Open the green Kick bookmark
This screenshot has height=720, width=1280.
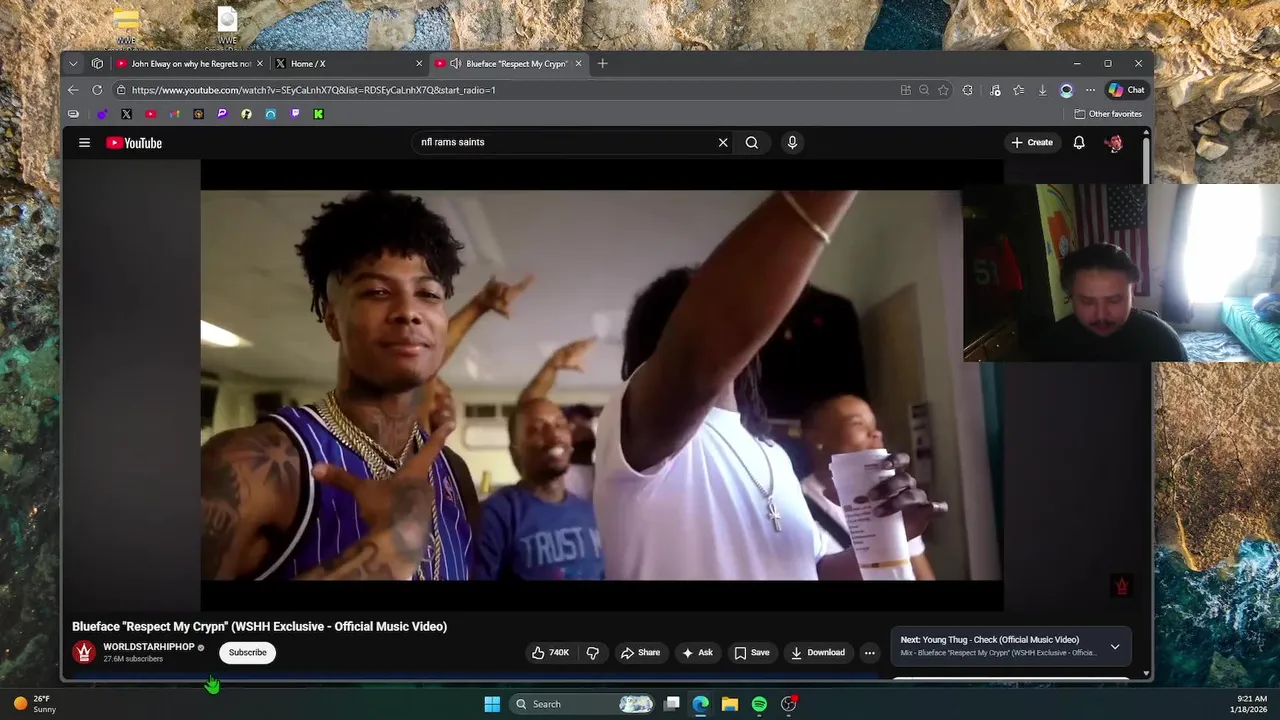tap(318, 114)
